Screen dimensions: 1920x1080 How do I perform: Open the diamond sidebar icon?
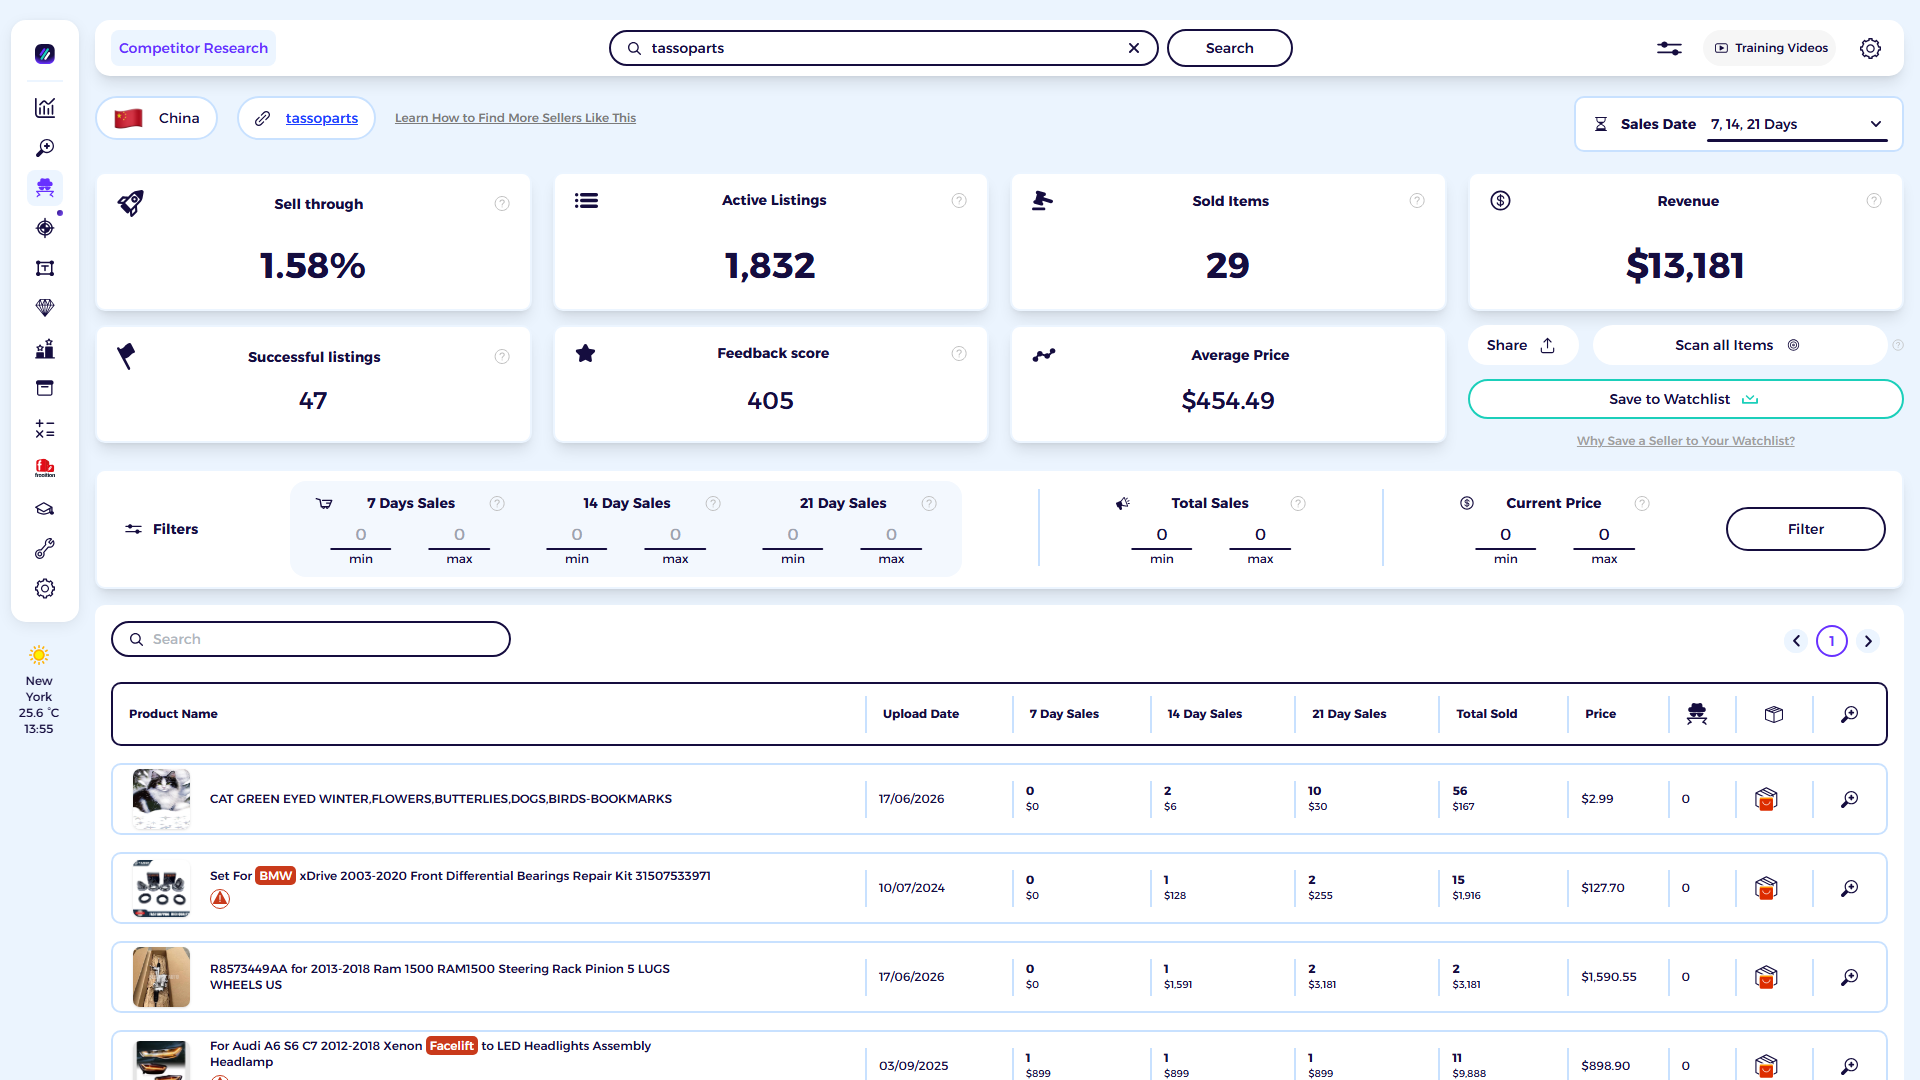[45, 308]
